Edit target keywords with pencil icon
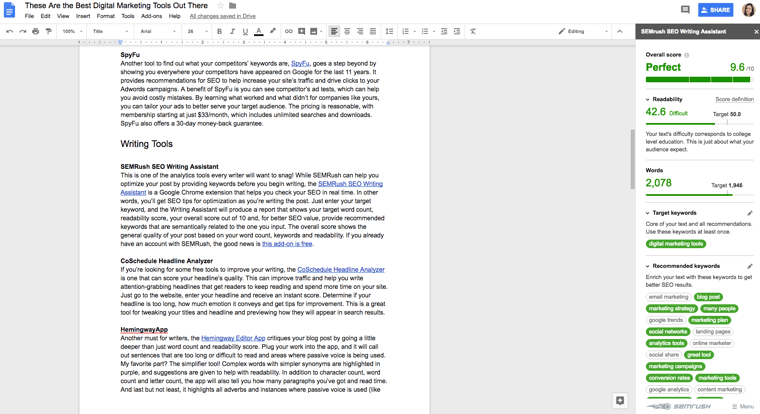The height and width of the screenshot is (414, 760). click(x=750, y=213)
